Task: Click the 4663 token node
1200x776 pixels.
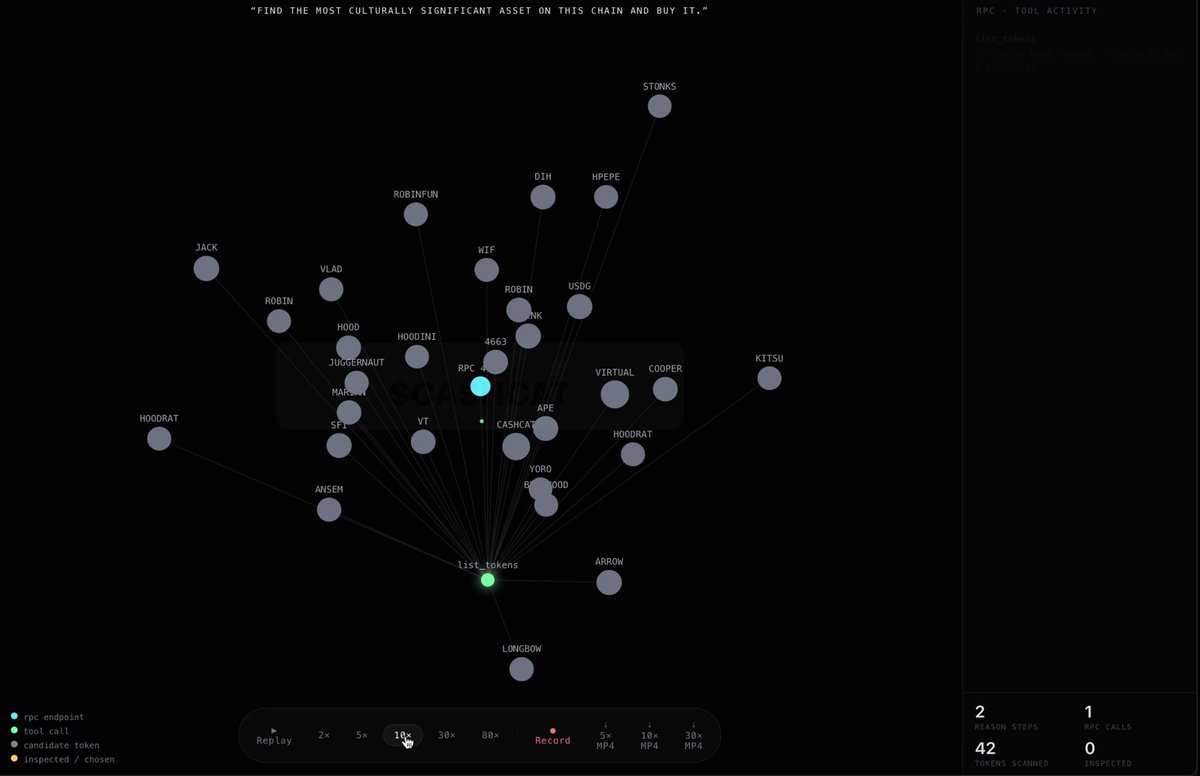Action: [496, 362]
